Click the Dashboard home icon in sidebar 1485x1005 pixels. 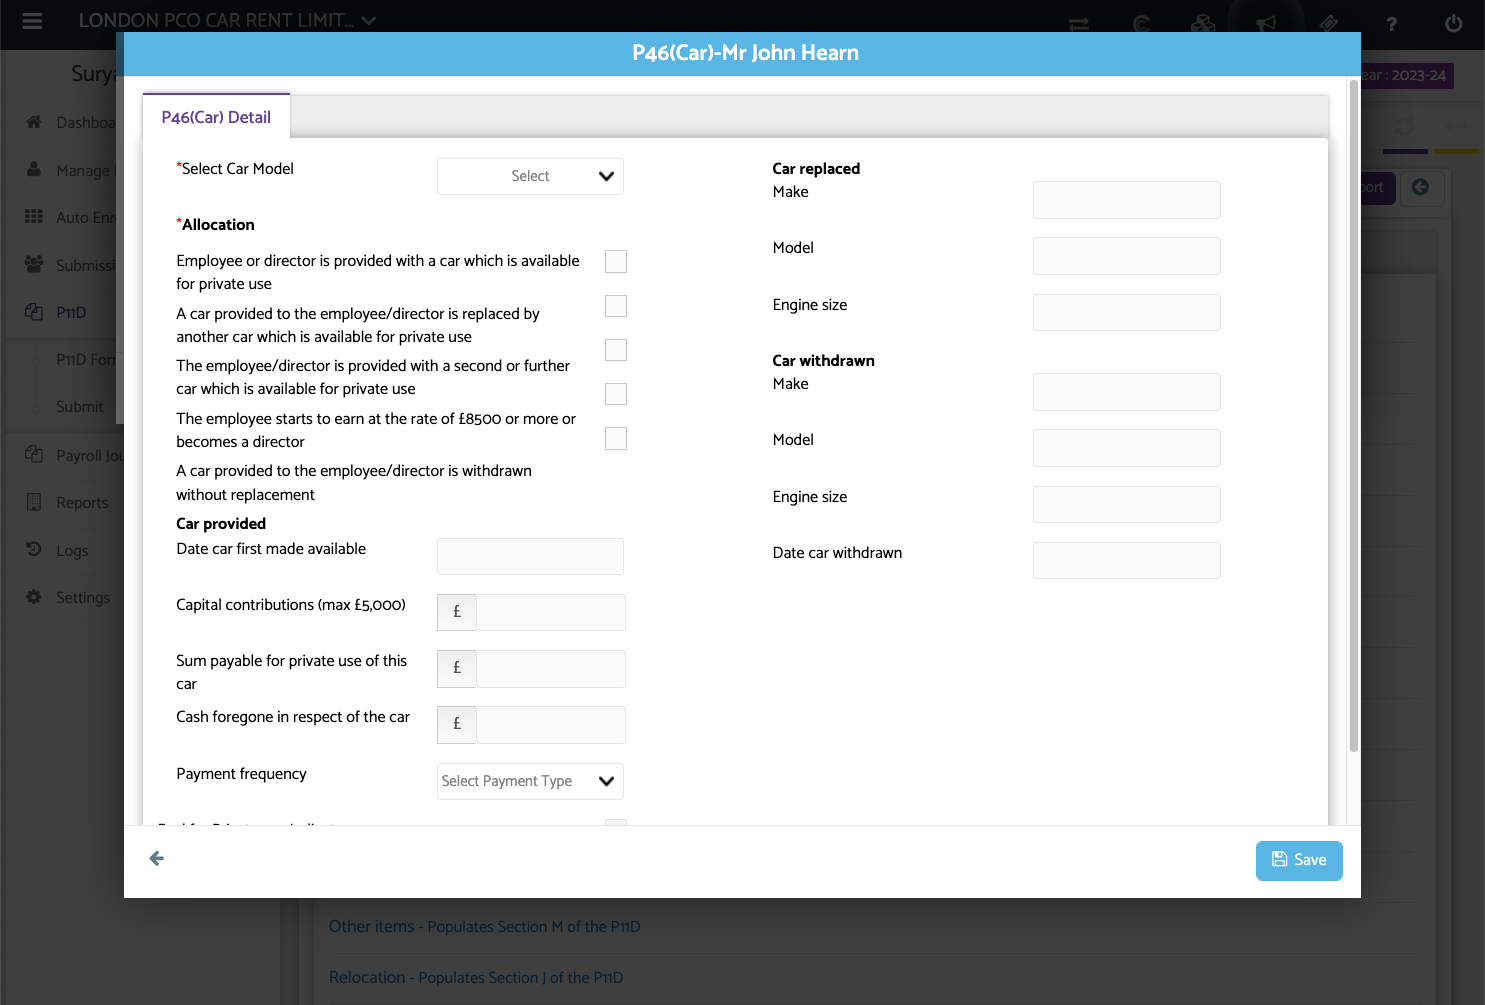click(34, 122)
